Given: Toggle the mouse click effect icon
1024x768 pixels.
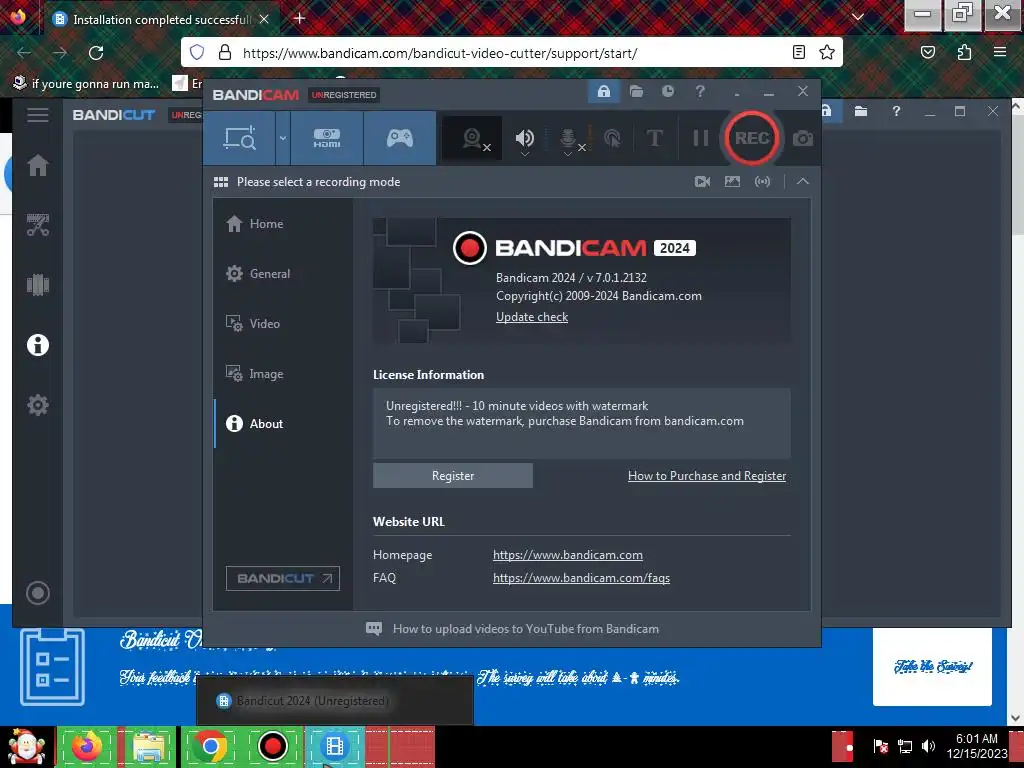Looking at the screenshot, I should tap(612, 138).
